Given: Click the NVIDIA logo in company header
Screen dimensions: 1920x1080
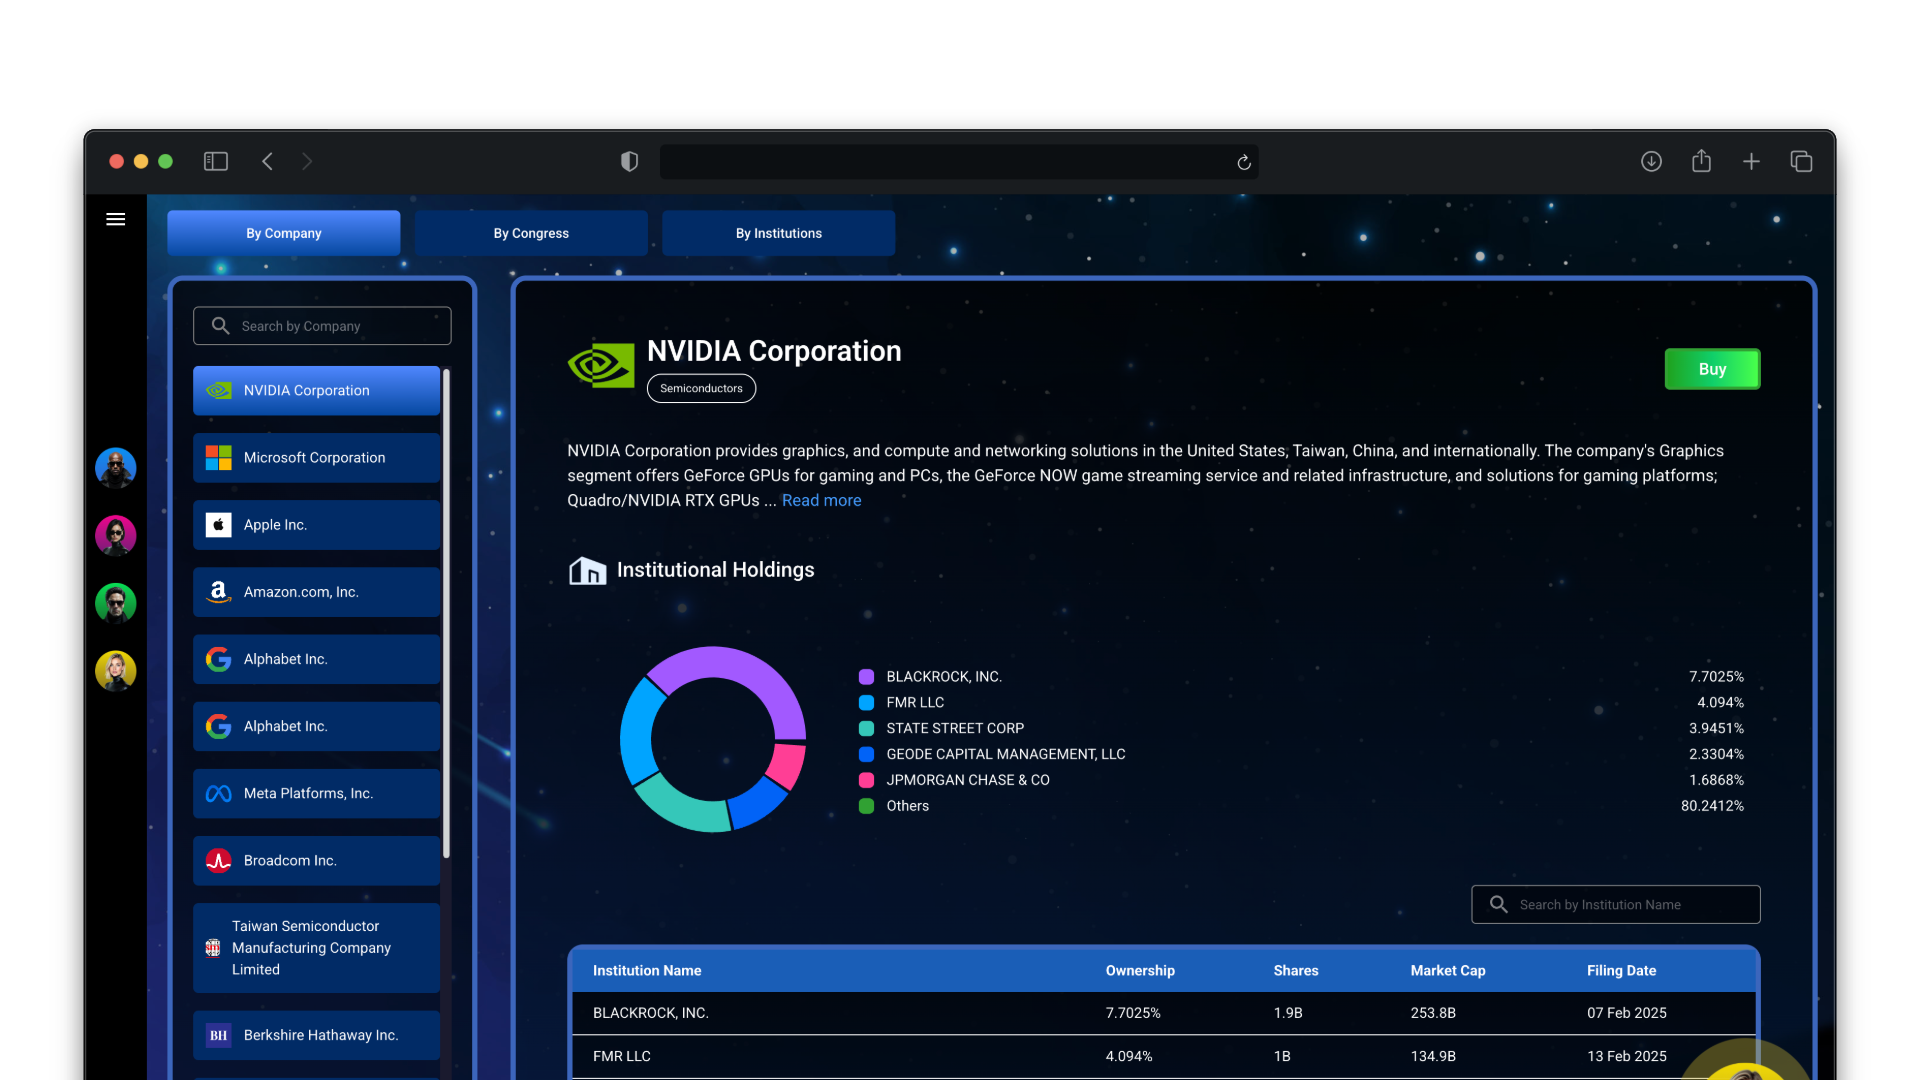Looking at the screenshot, I should [601, 365].
